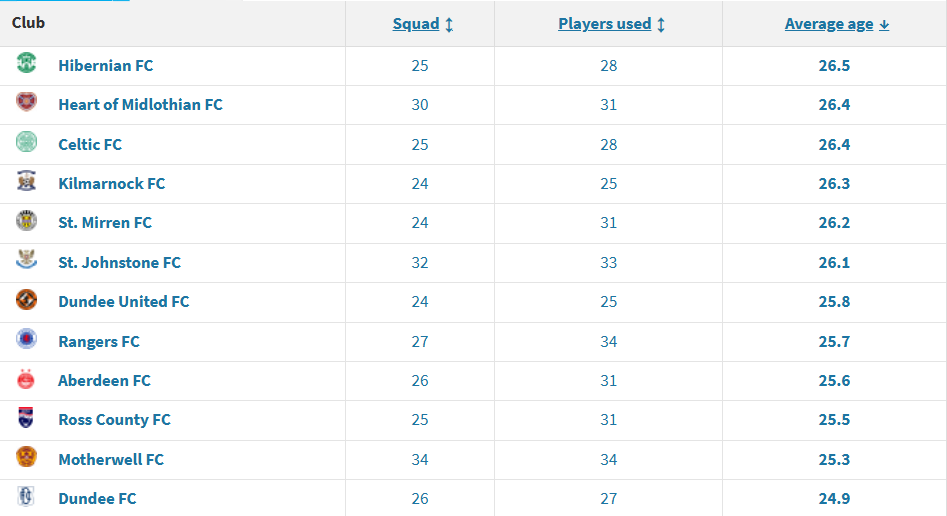Sort table by Average age column
This screenshot has width=947, height=516.
tap(836, 24)
